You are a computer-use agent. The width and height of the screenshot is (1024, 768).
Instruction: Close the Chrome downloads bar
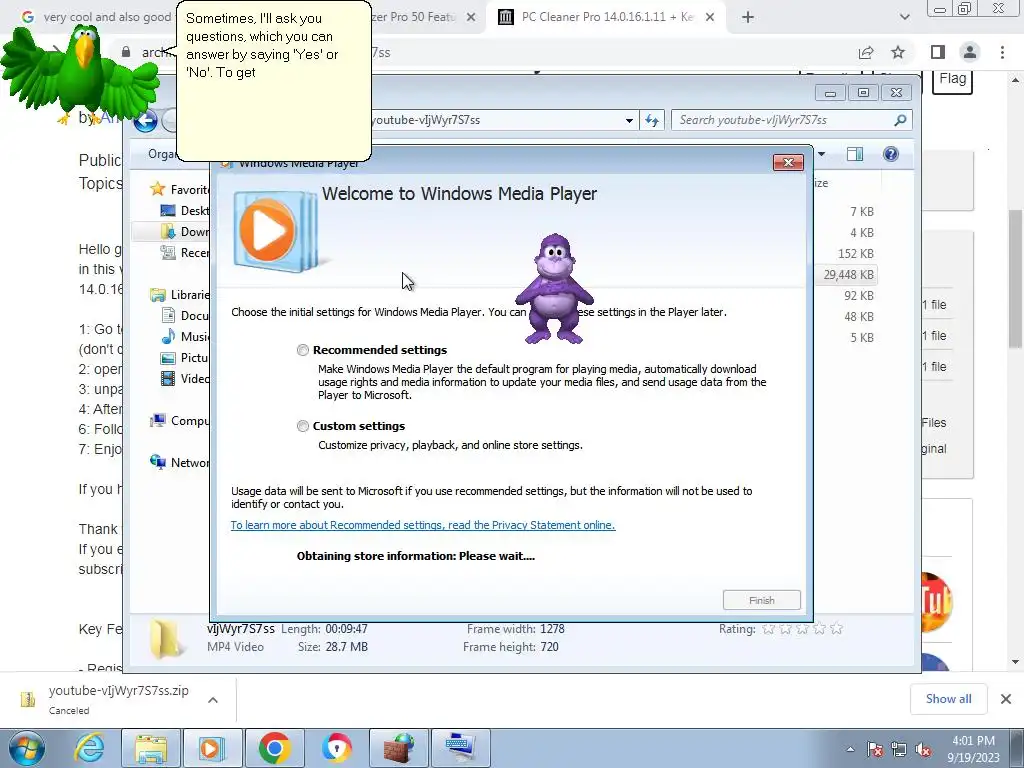click(1006, 699)
